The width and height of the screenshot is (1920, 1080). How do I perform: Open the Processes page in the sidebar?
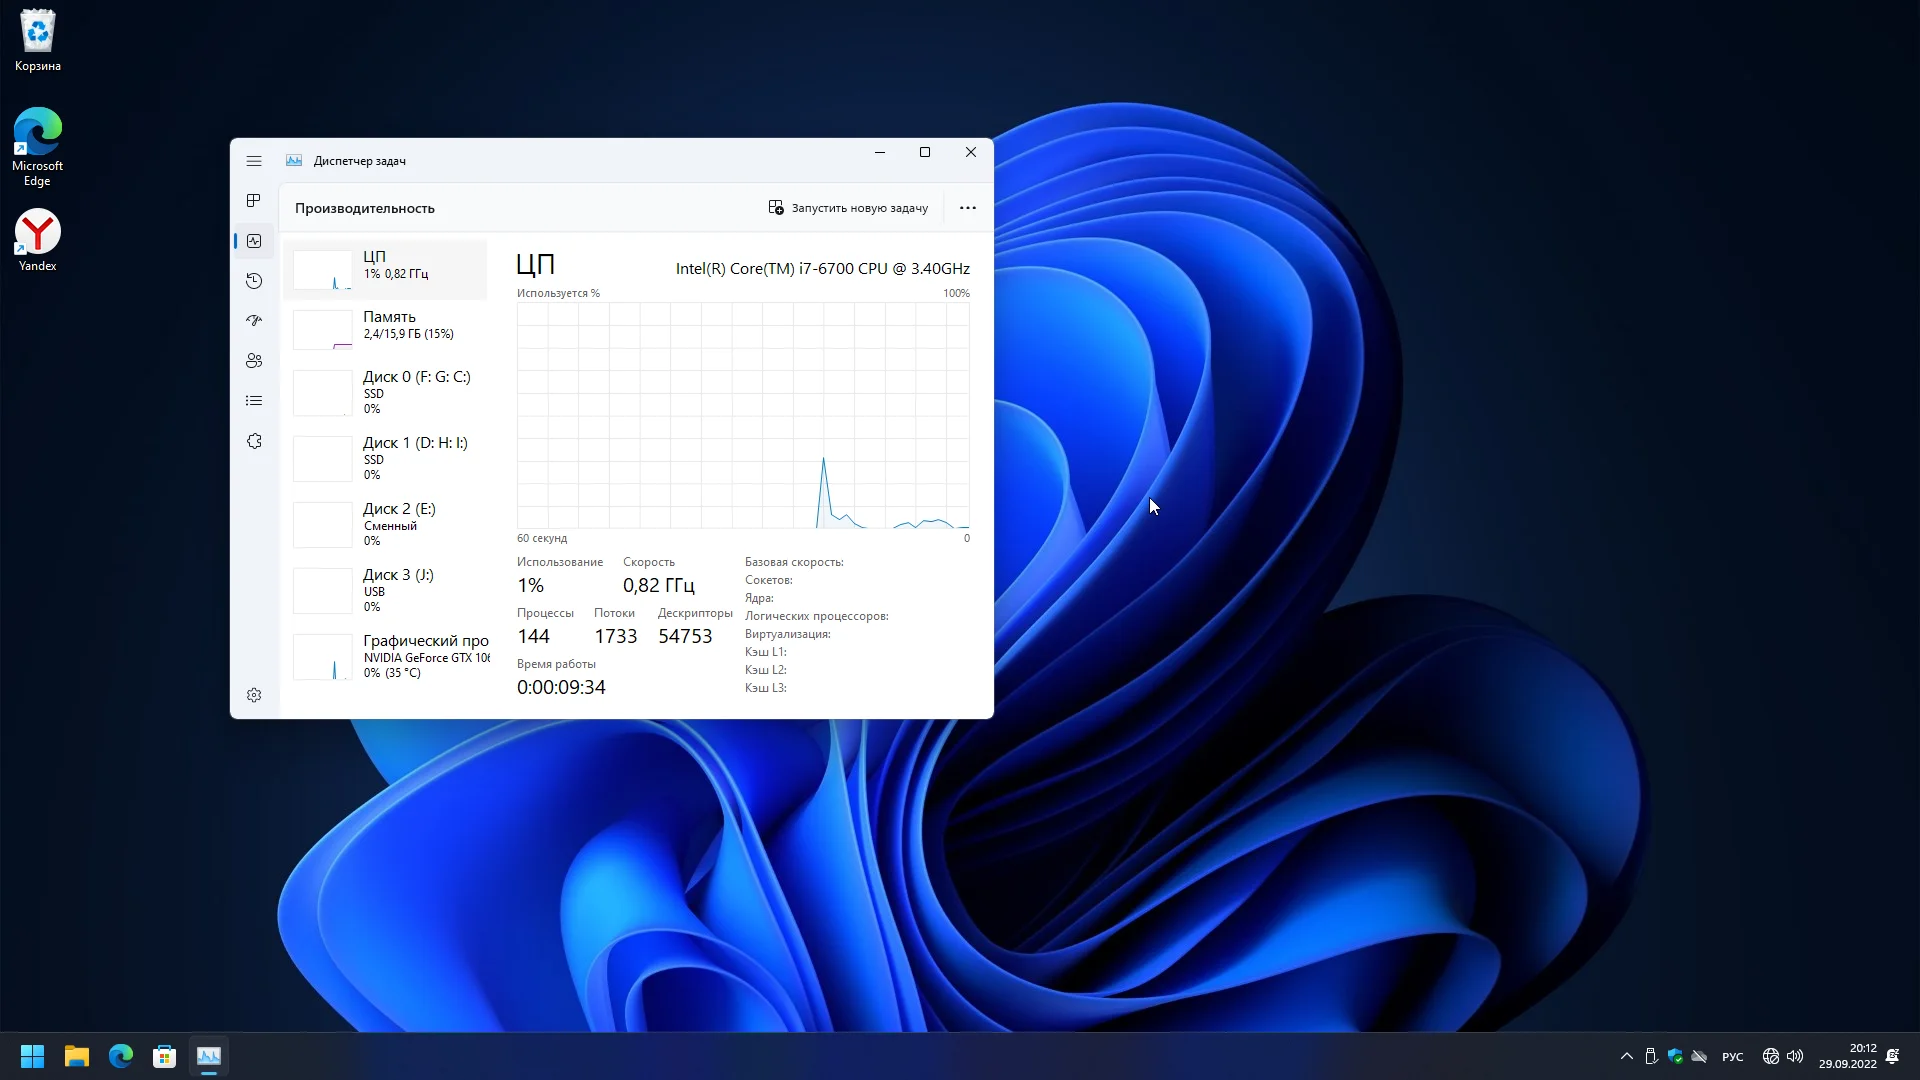click(x=254, y=201)
